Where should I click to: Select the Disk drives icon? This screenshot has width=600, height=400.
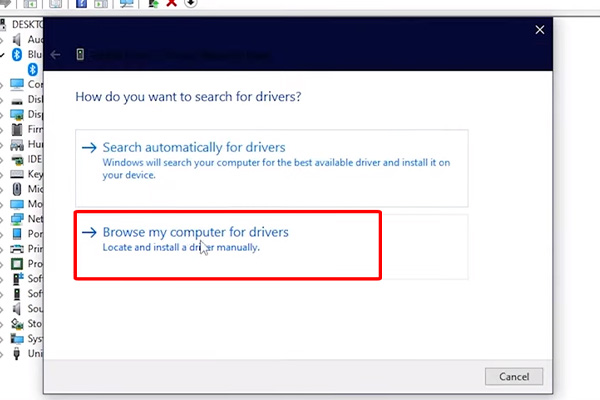16,101
